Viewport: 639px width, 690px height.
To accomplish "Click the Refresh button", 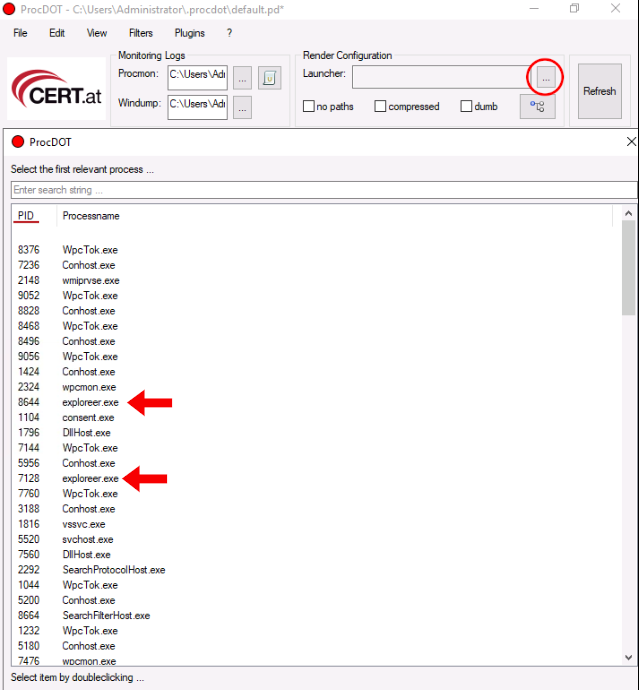I will pyautogui.click(x=599, y=91).
